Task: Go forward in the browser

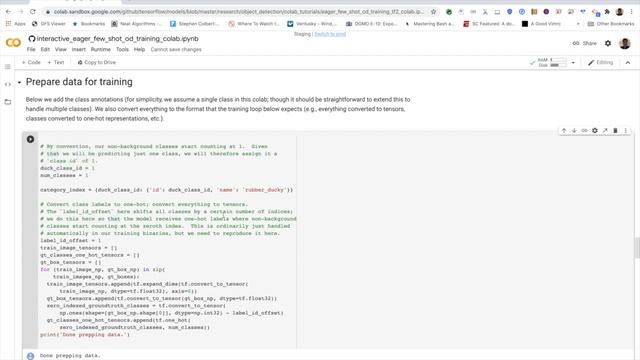Action: point(21,12)
